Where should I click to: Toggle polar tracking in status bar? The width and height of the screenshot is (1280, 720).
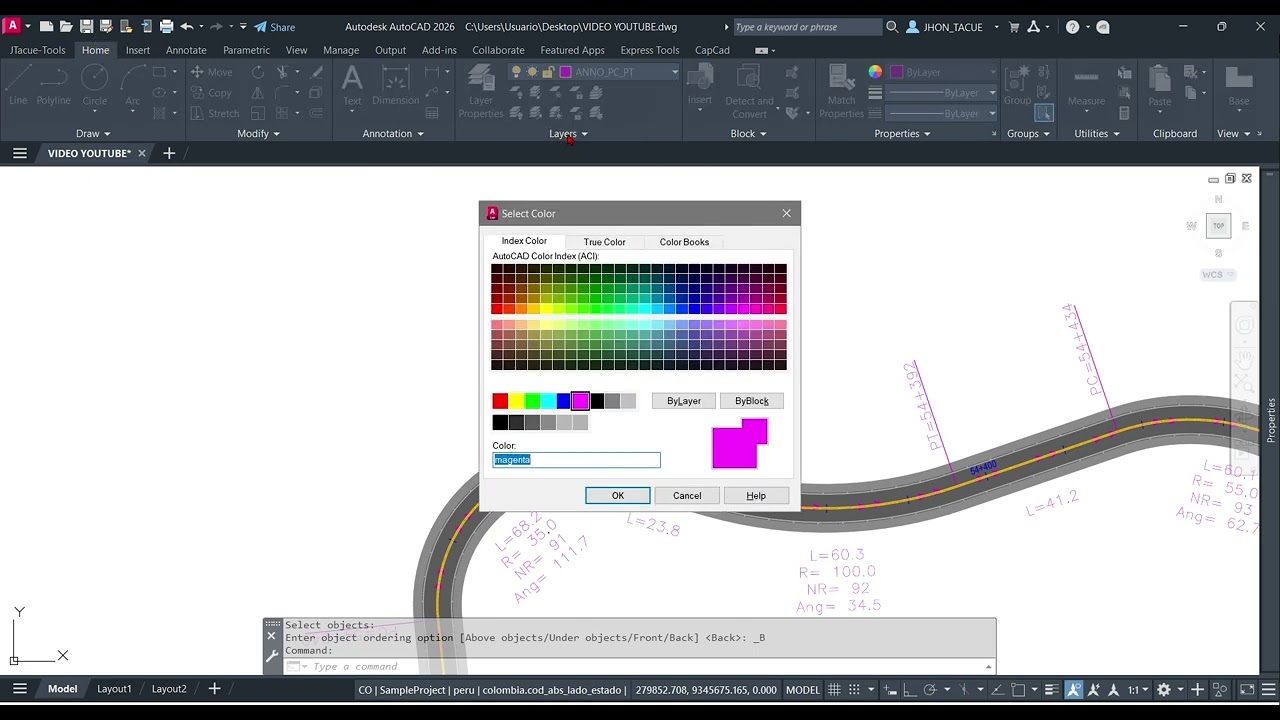(929, 689)
